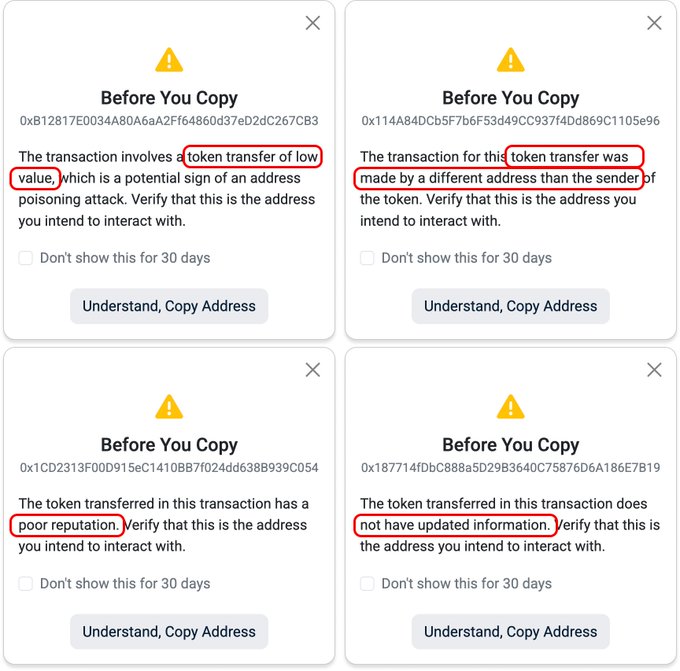680x671 pixels.
Task: Close the low value token transfer warning dialog
Action: tap(313, 23)
